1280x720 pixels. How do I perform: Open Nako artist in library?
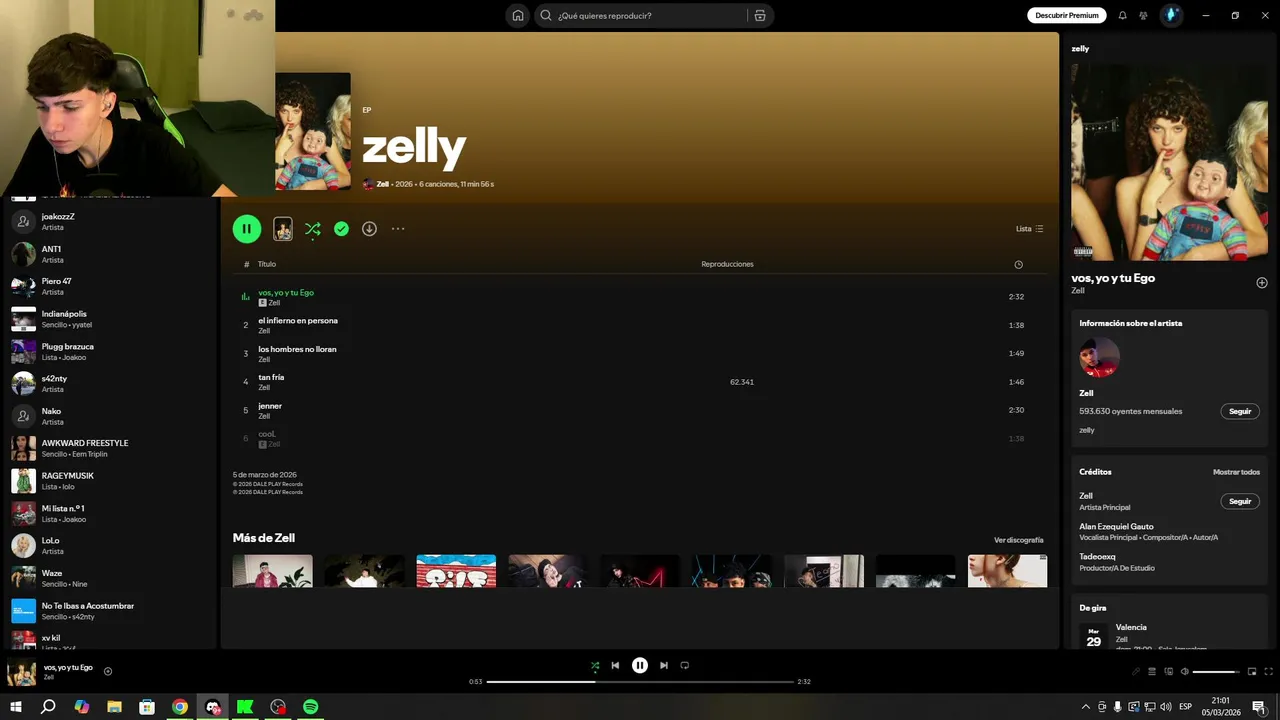(110, 416)
